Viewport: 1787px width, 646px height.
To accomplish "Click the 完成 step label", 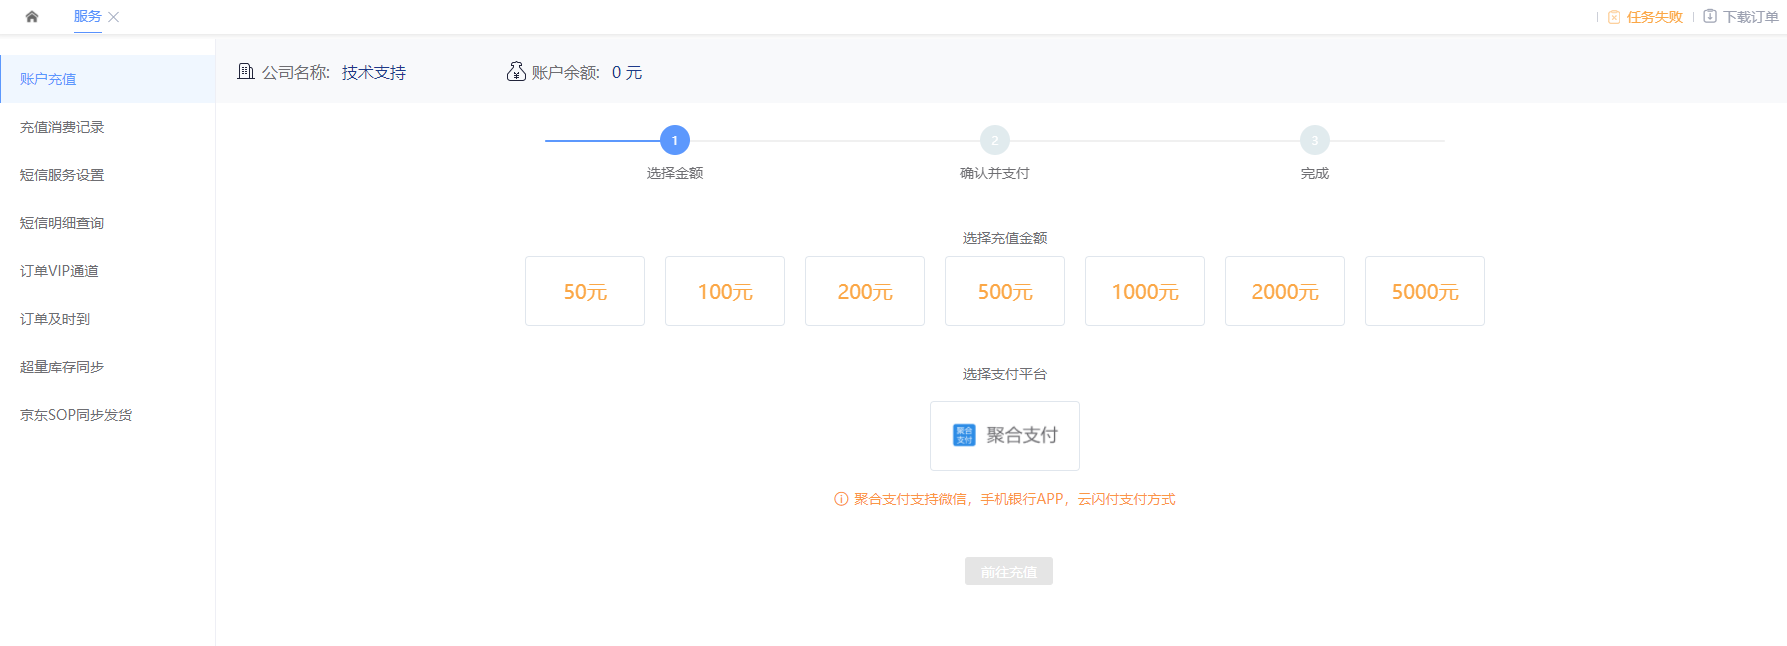I will point(1315,173).
